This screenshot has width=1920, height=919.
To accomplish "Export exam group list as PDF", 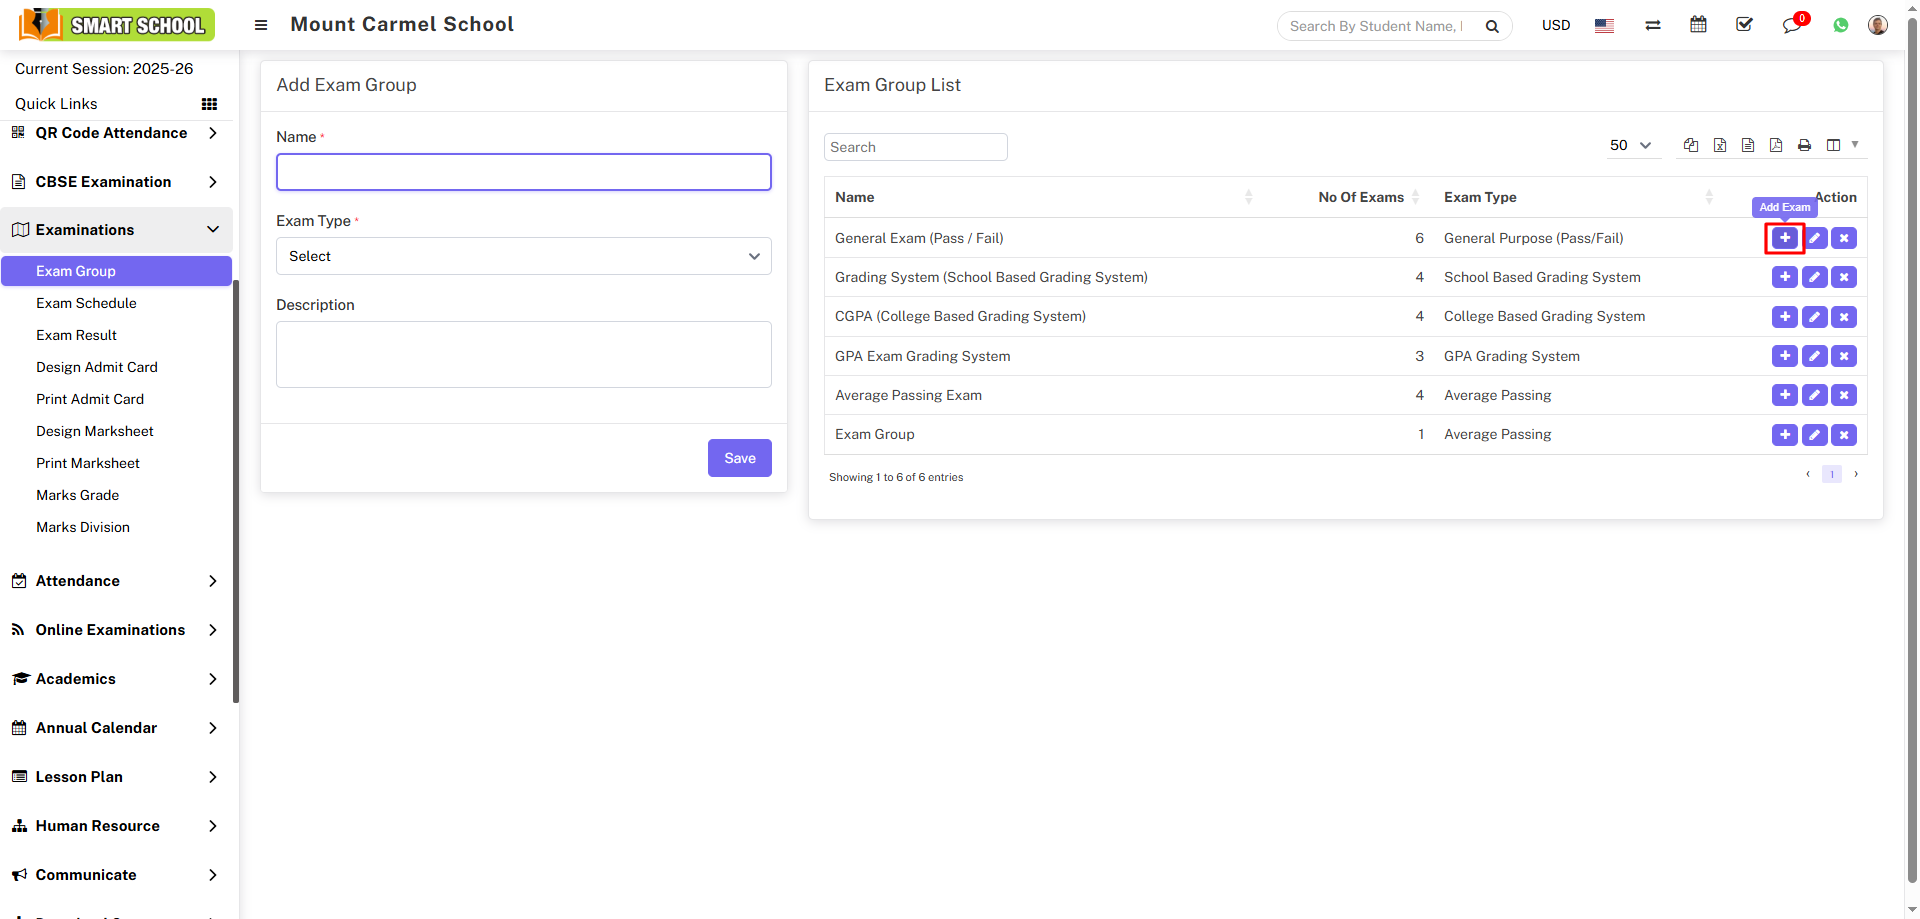I will coord(1775,145).
